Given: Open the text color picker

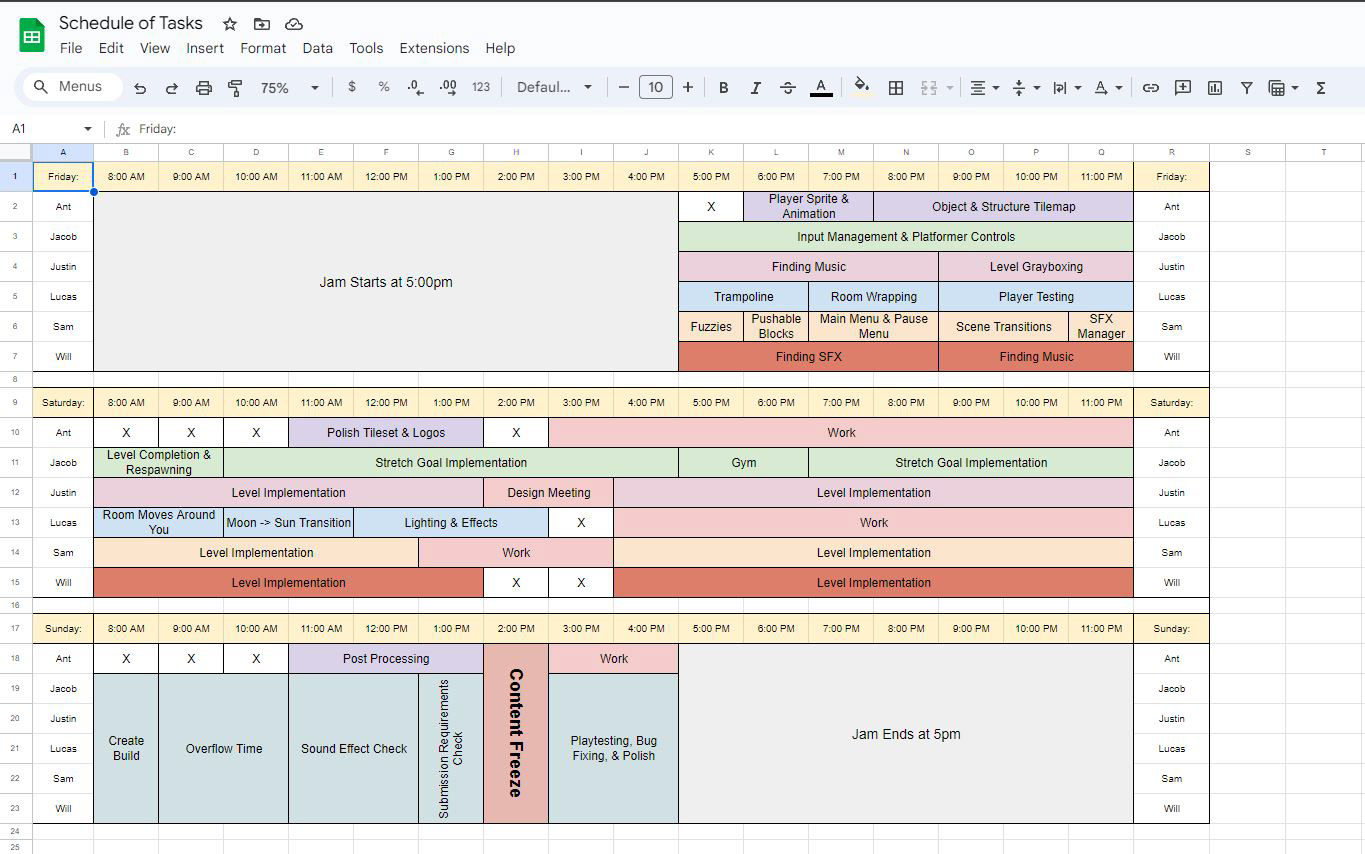Looking at the screenshot, I should click(821, 88).
